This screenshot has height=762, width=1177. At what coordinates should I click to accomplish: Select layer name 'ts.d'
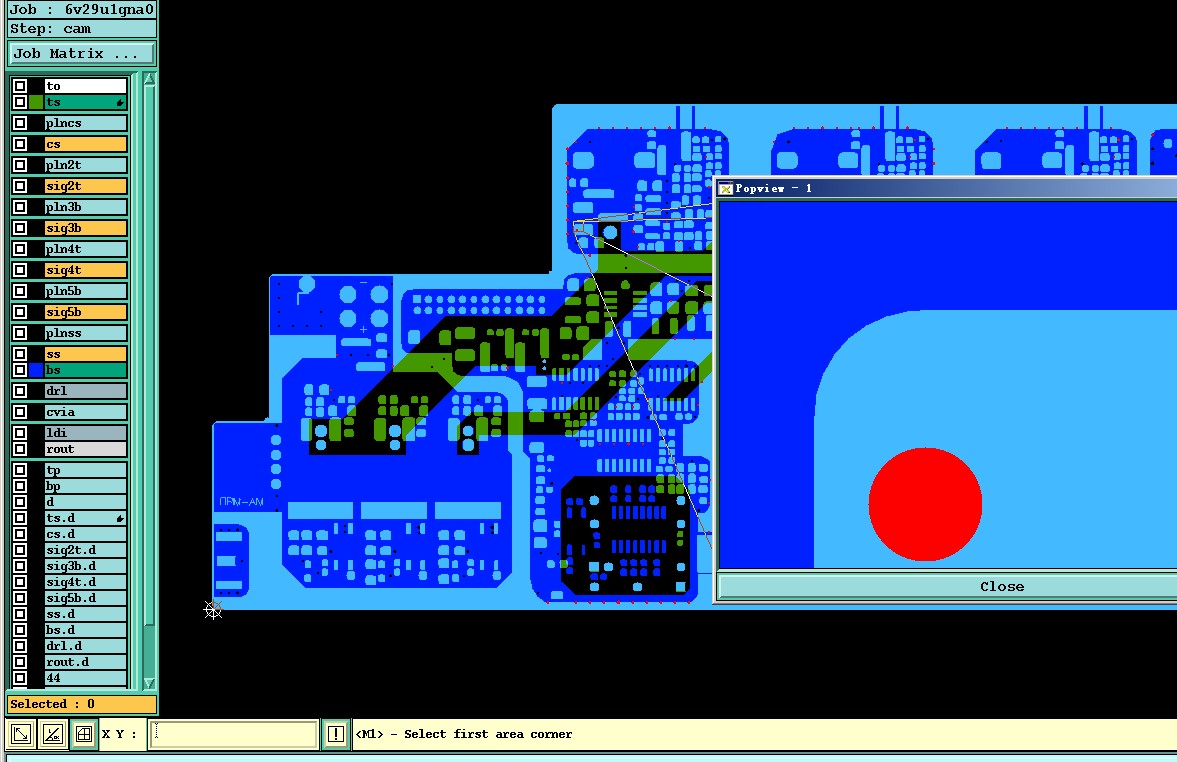coord(86,518)
